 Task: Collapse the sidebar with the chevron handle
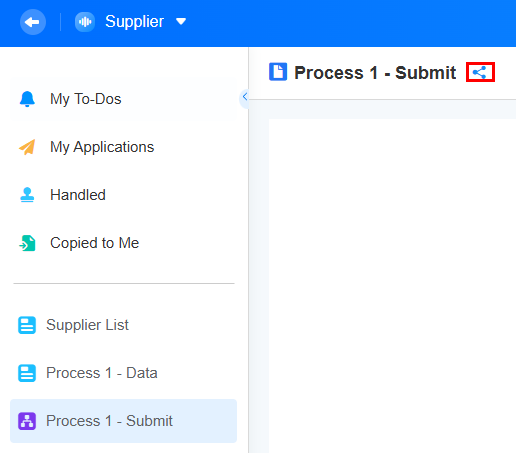click(245, 97)
